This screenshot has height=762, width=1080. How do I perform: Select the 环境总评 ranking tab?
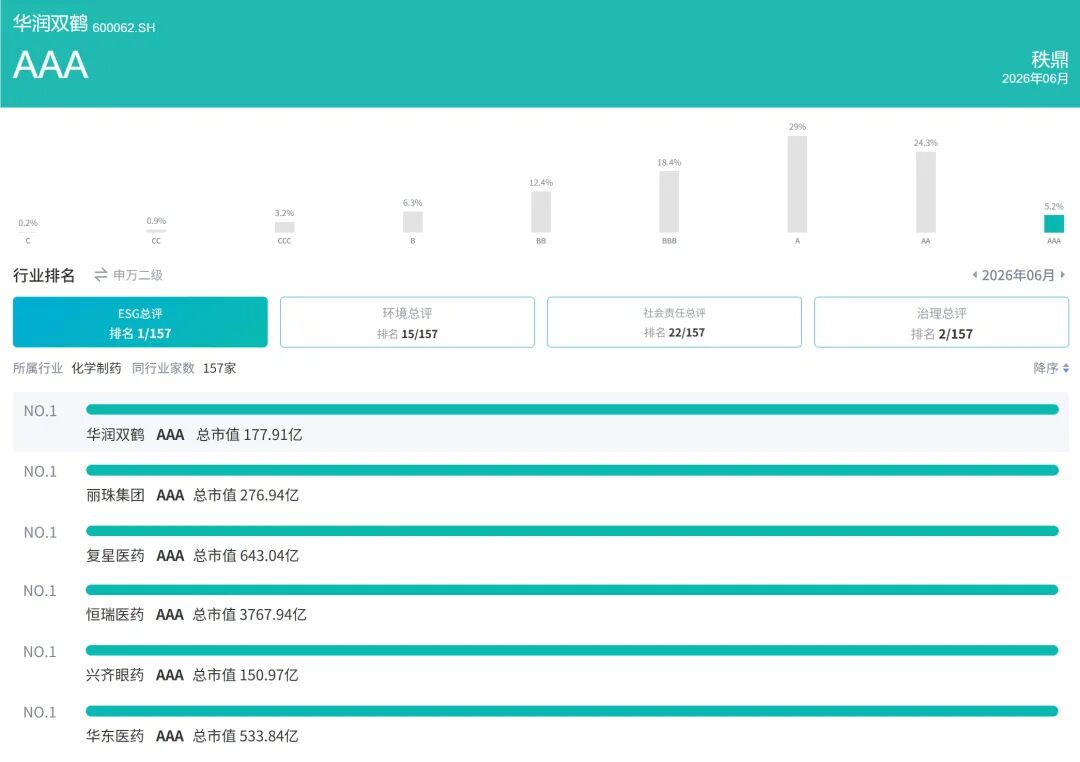(407, 322)
